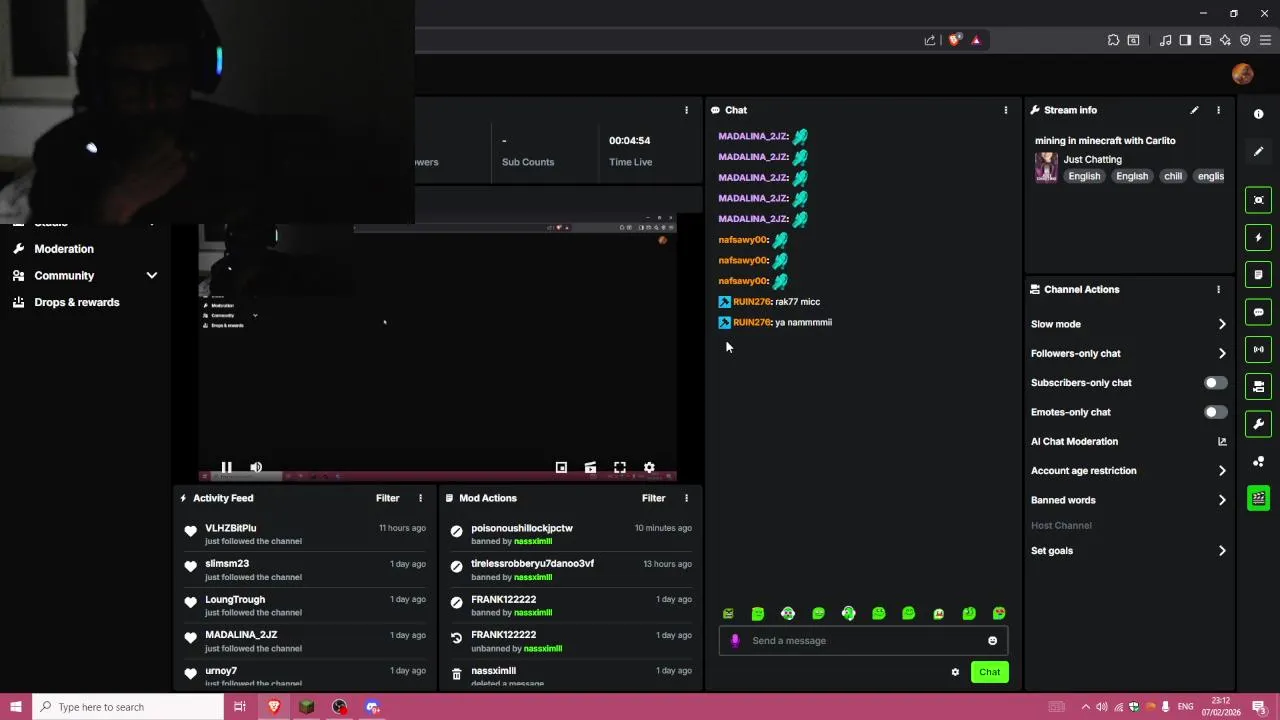Open chat settings gear icon
The height and width of the screenshot is (720, 1280).
[955, 672]
